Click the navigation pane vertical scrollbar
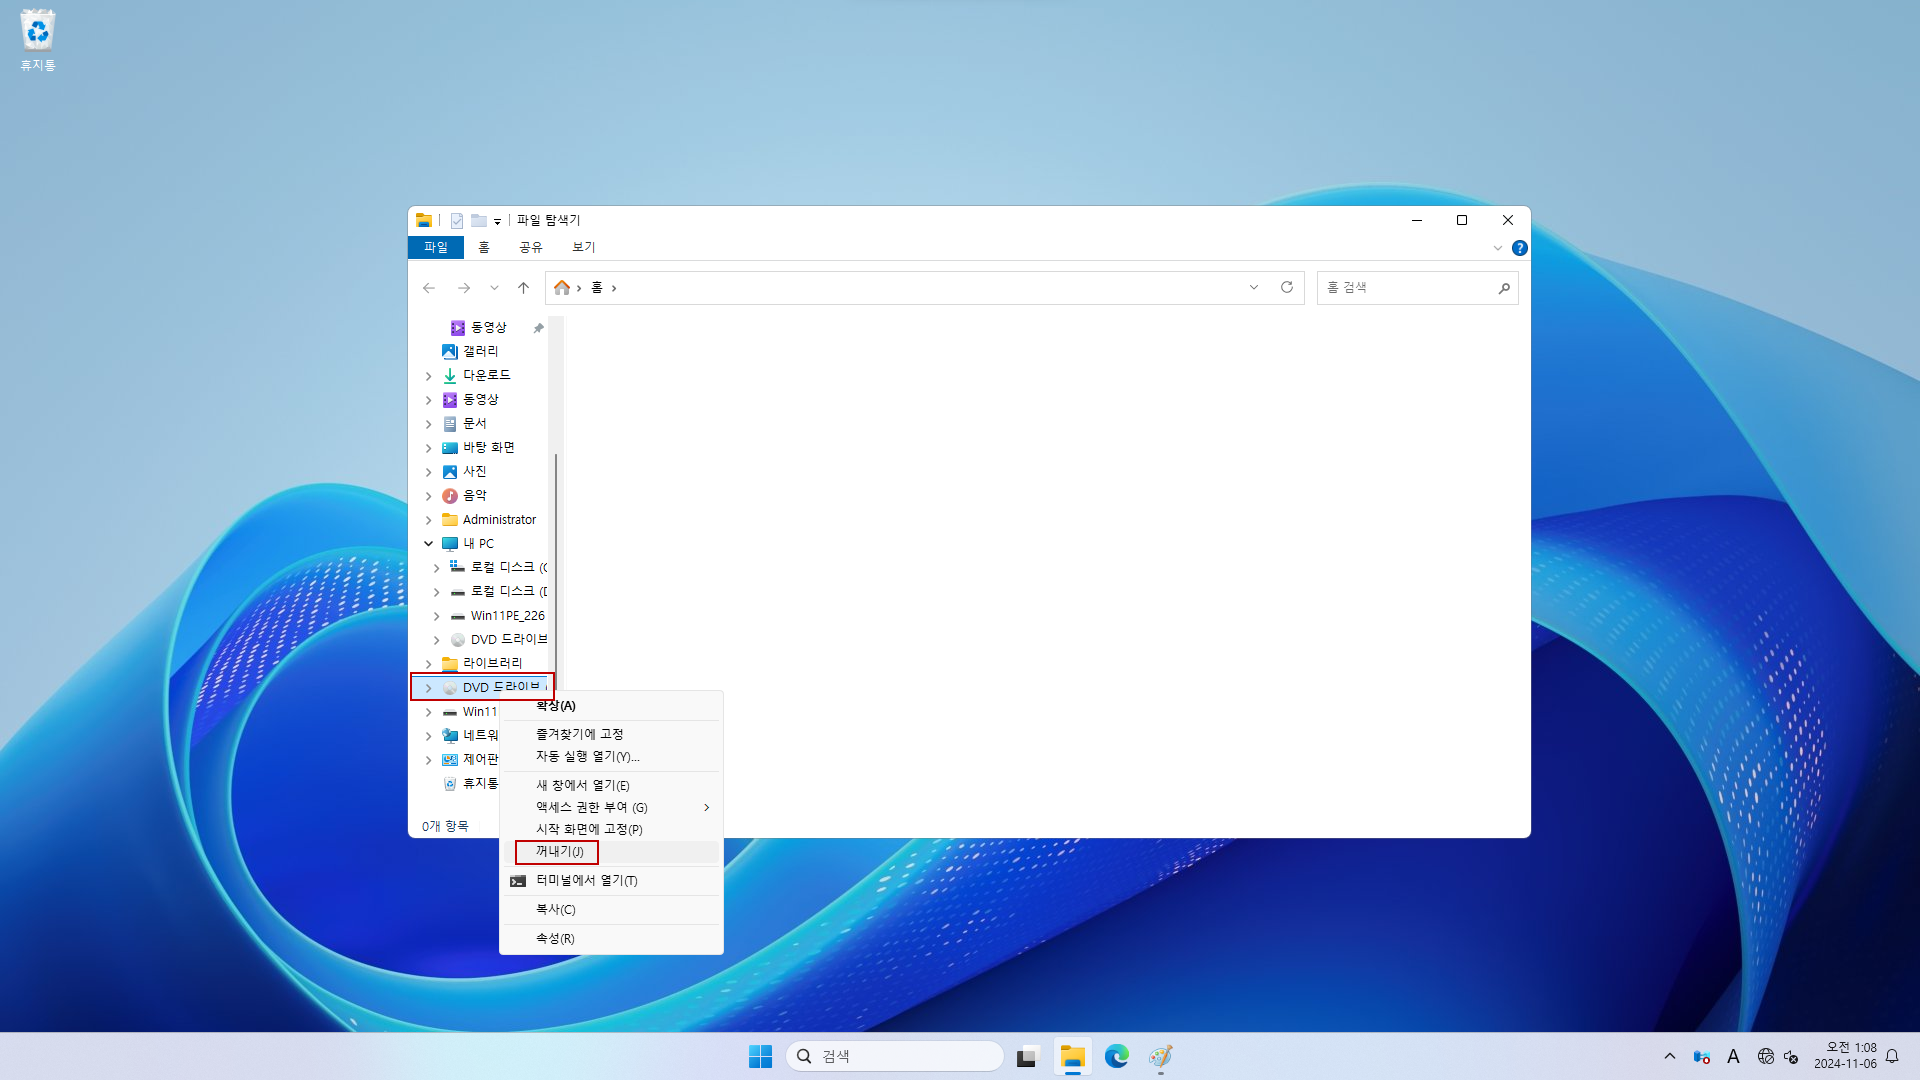Screen dimensions: 1920x1080 pos(556,560)
